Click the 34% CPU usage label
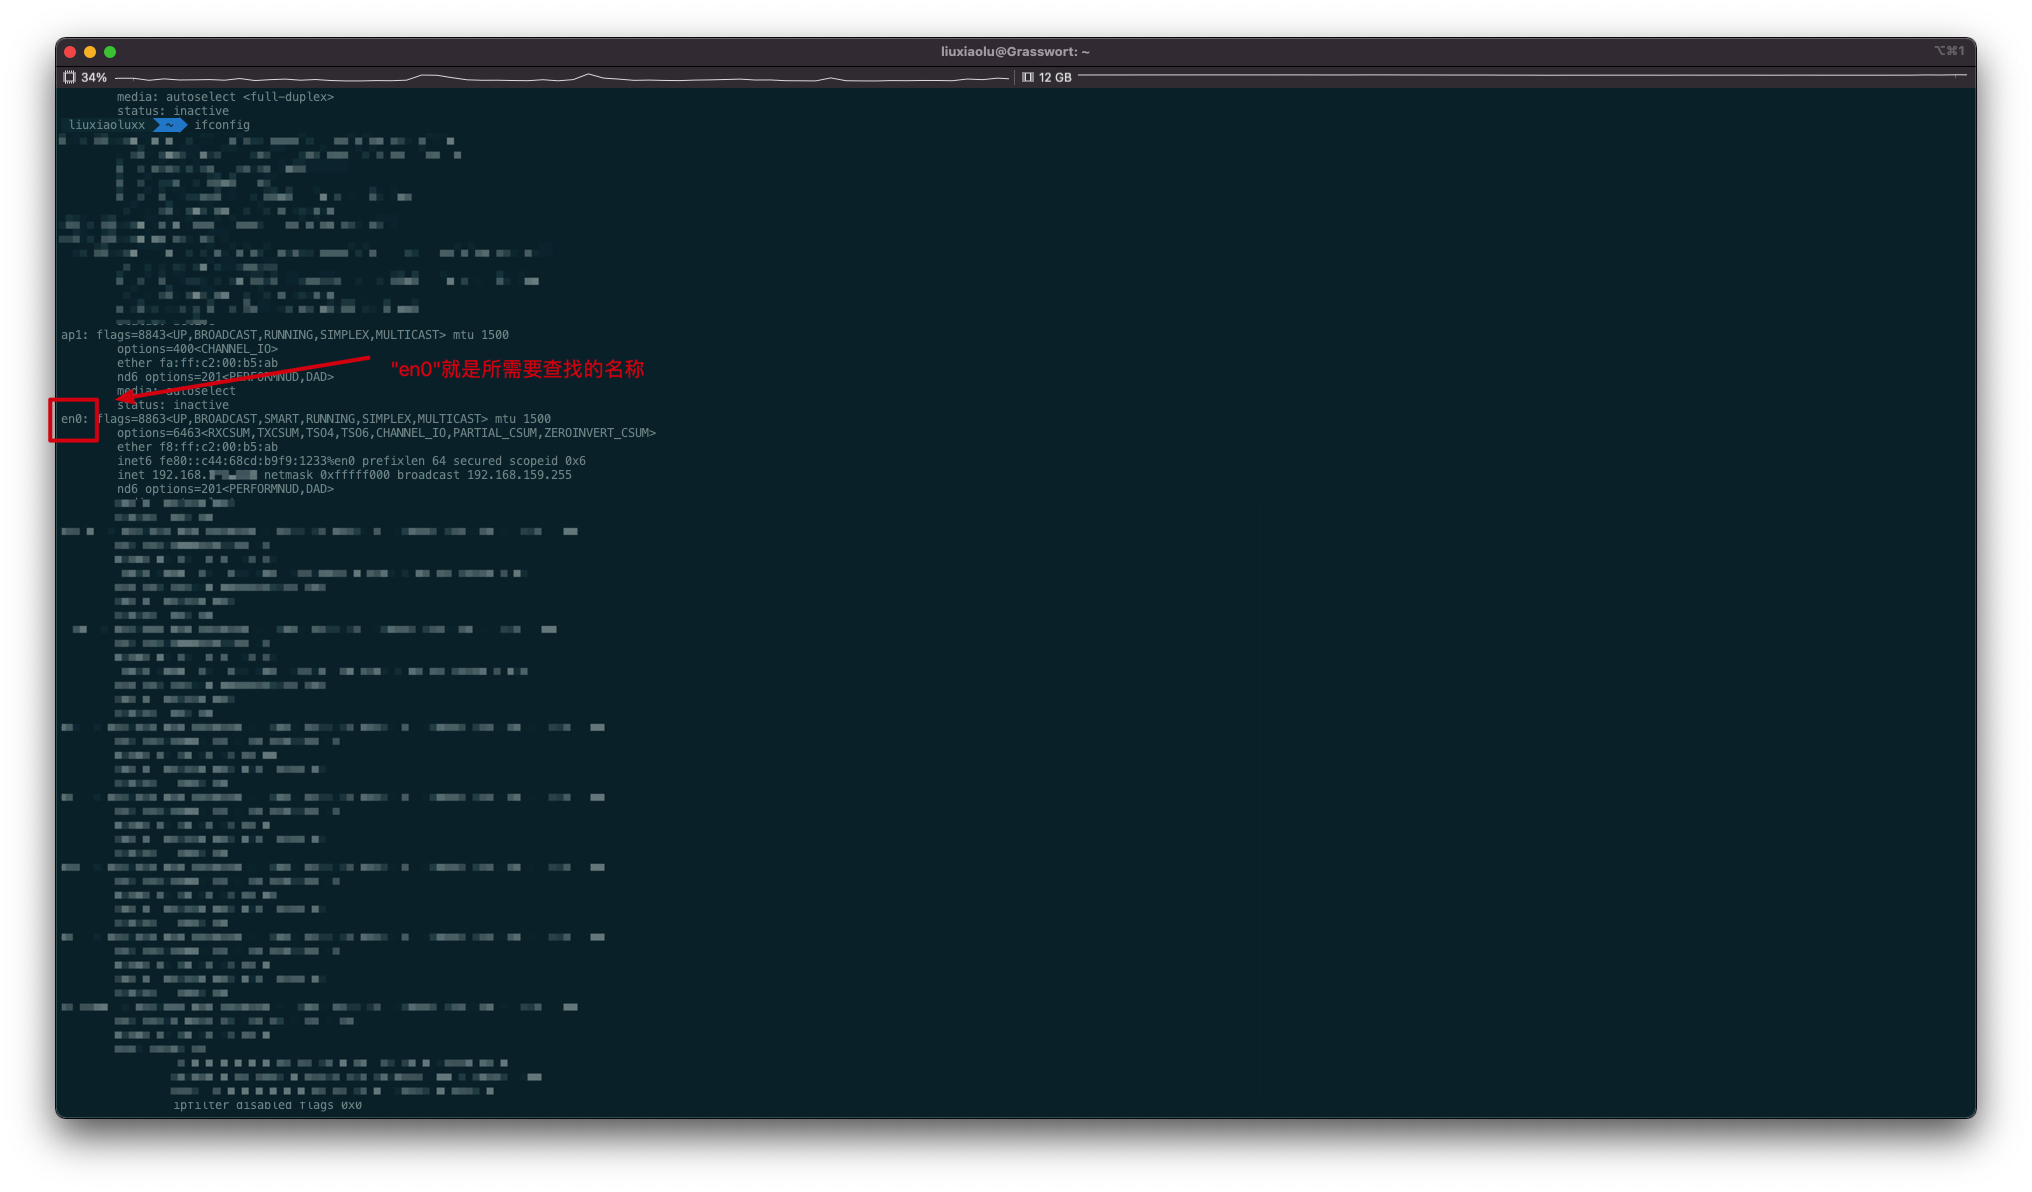Viewport: 2032px width, 1192px height. point(94,77)
